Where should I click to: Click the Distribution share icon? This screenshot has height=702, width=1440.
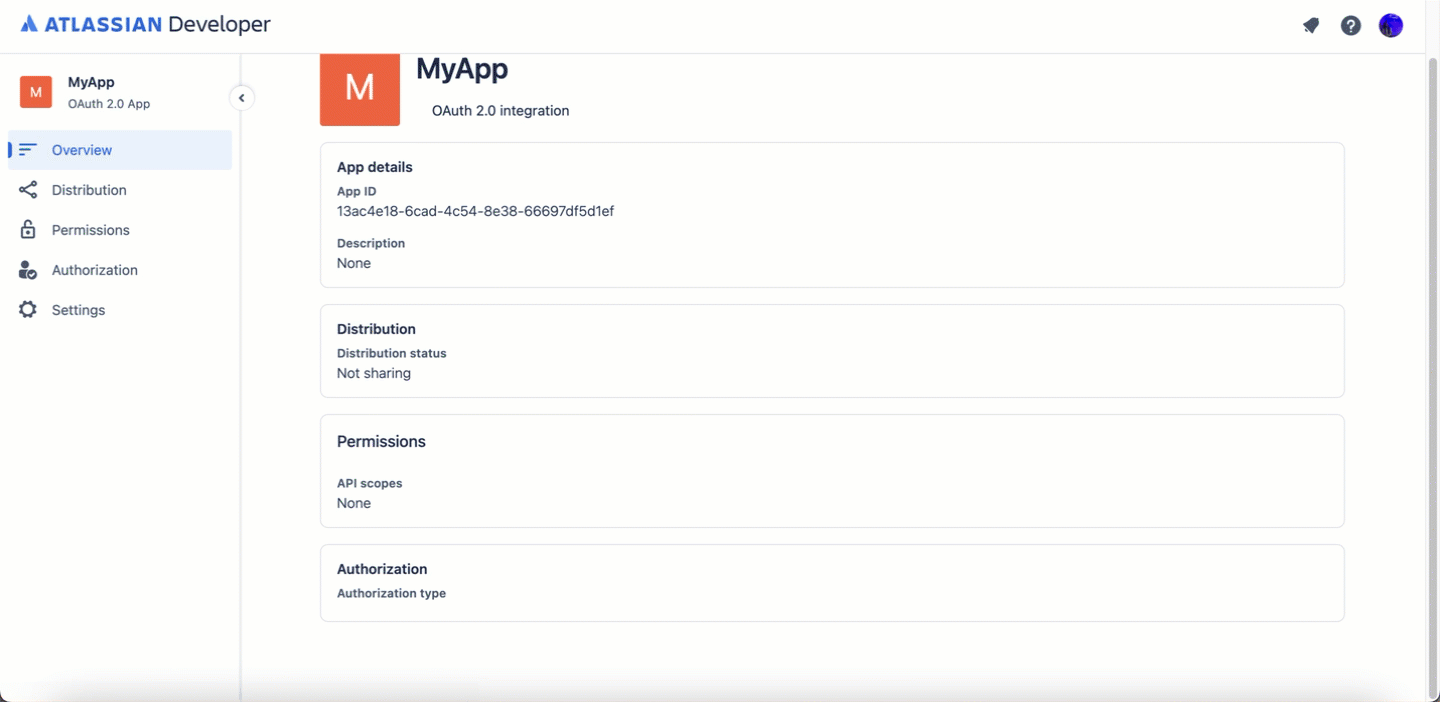pos(28,190)
